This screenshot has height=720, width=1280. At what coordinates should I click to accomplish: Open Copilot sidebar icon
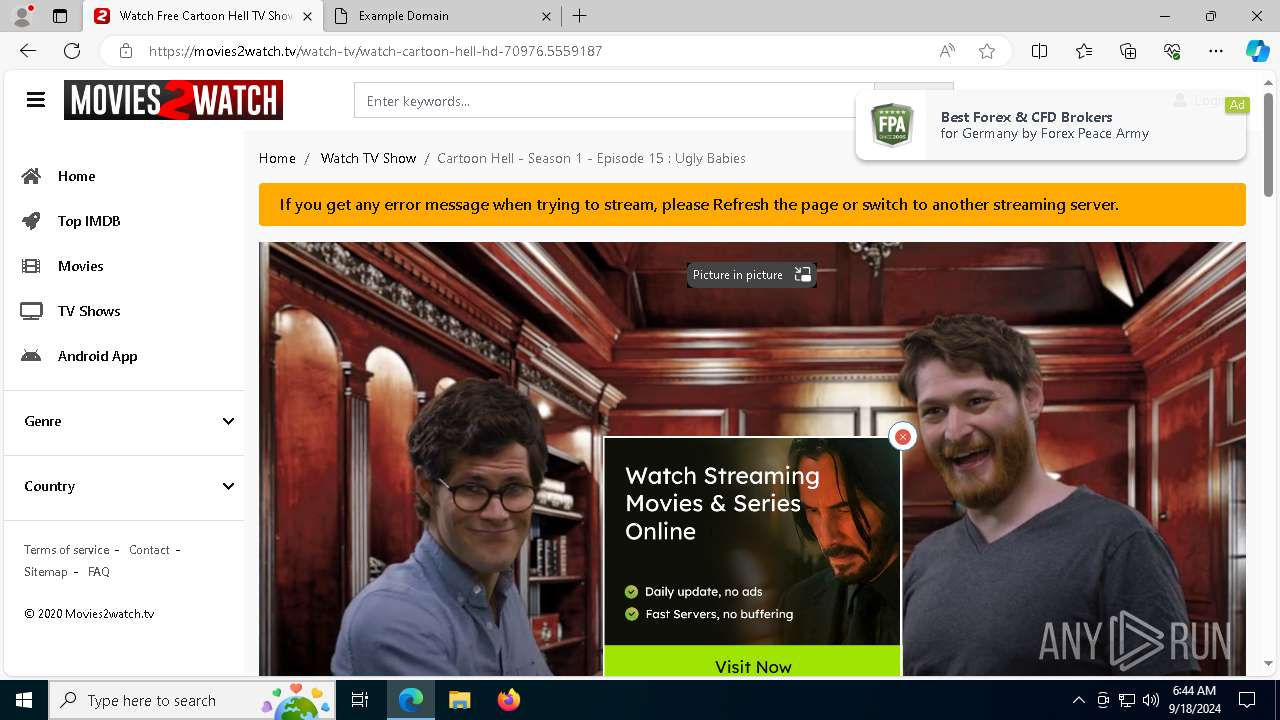click(x=1257, y=51)
